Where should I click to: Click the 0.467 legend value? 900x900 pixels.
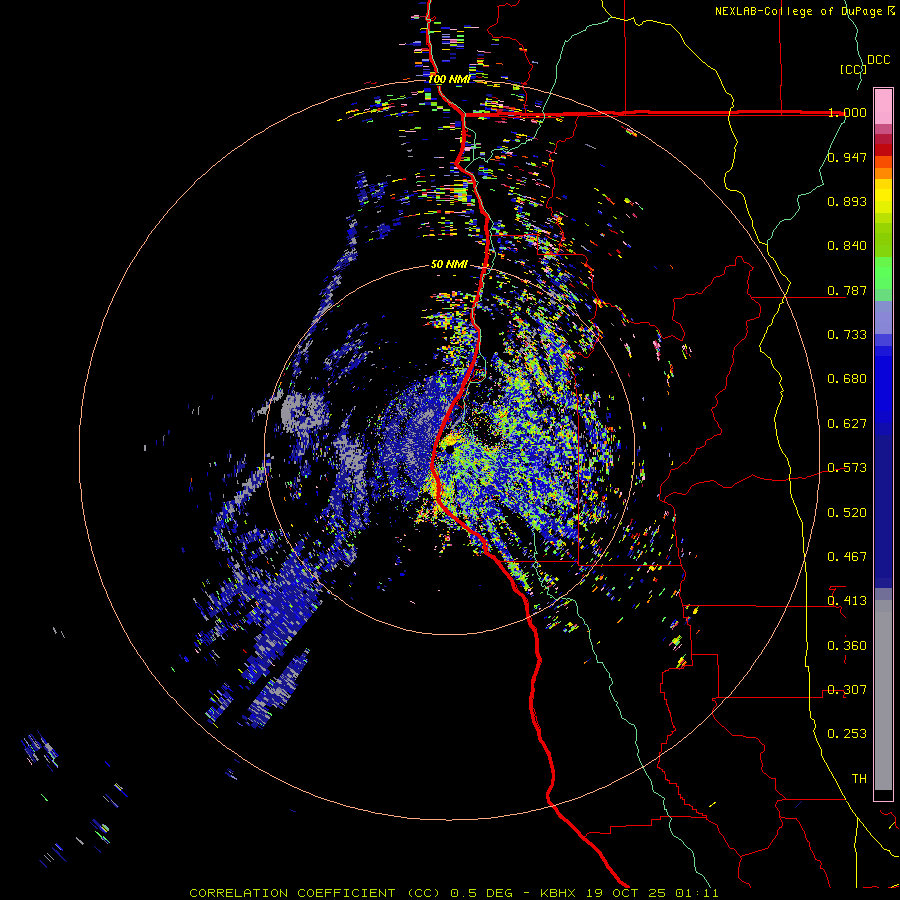[847, 557]
